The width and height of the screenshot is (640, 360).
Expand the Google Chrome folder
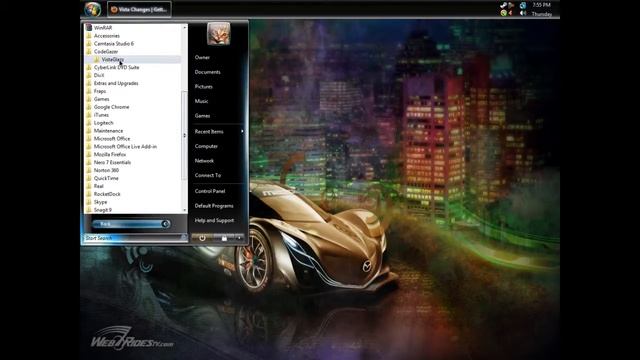tap(111, 107)
